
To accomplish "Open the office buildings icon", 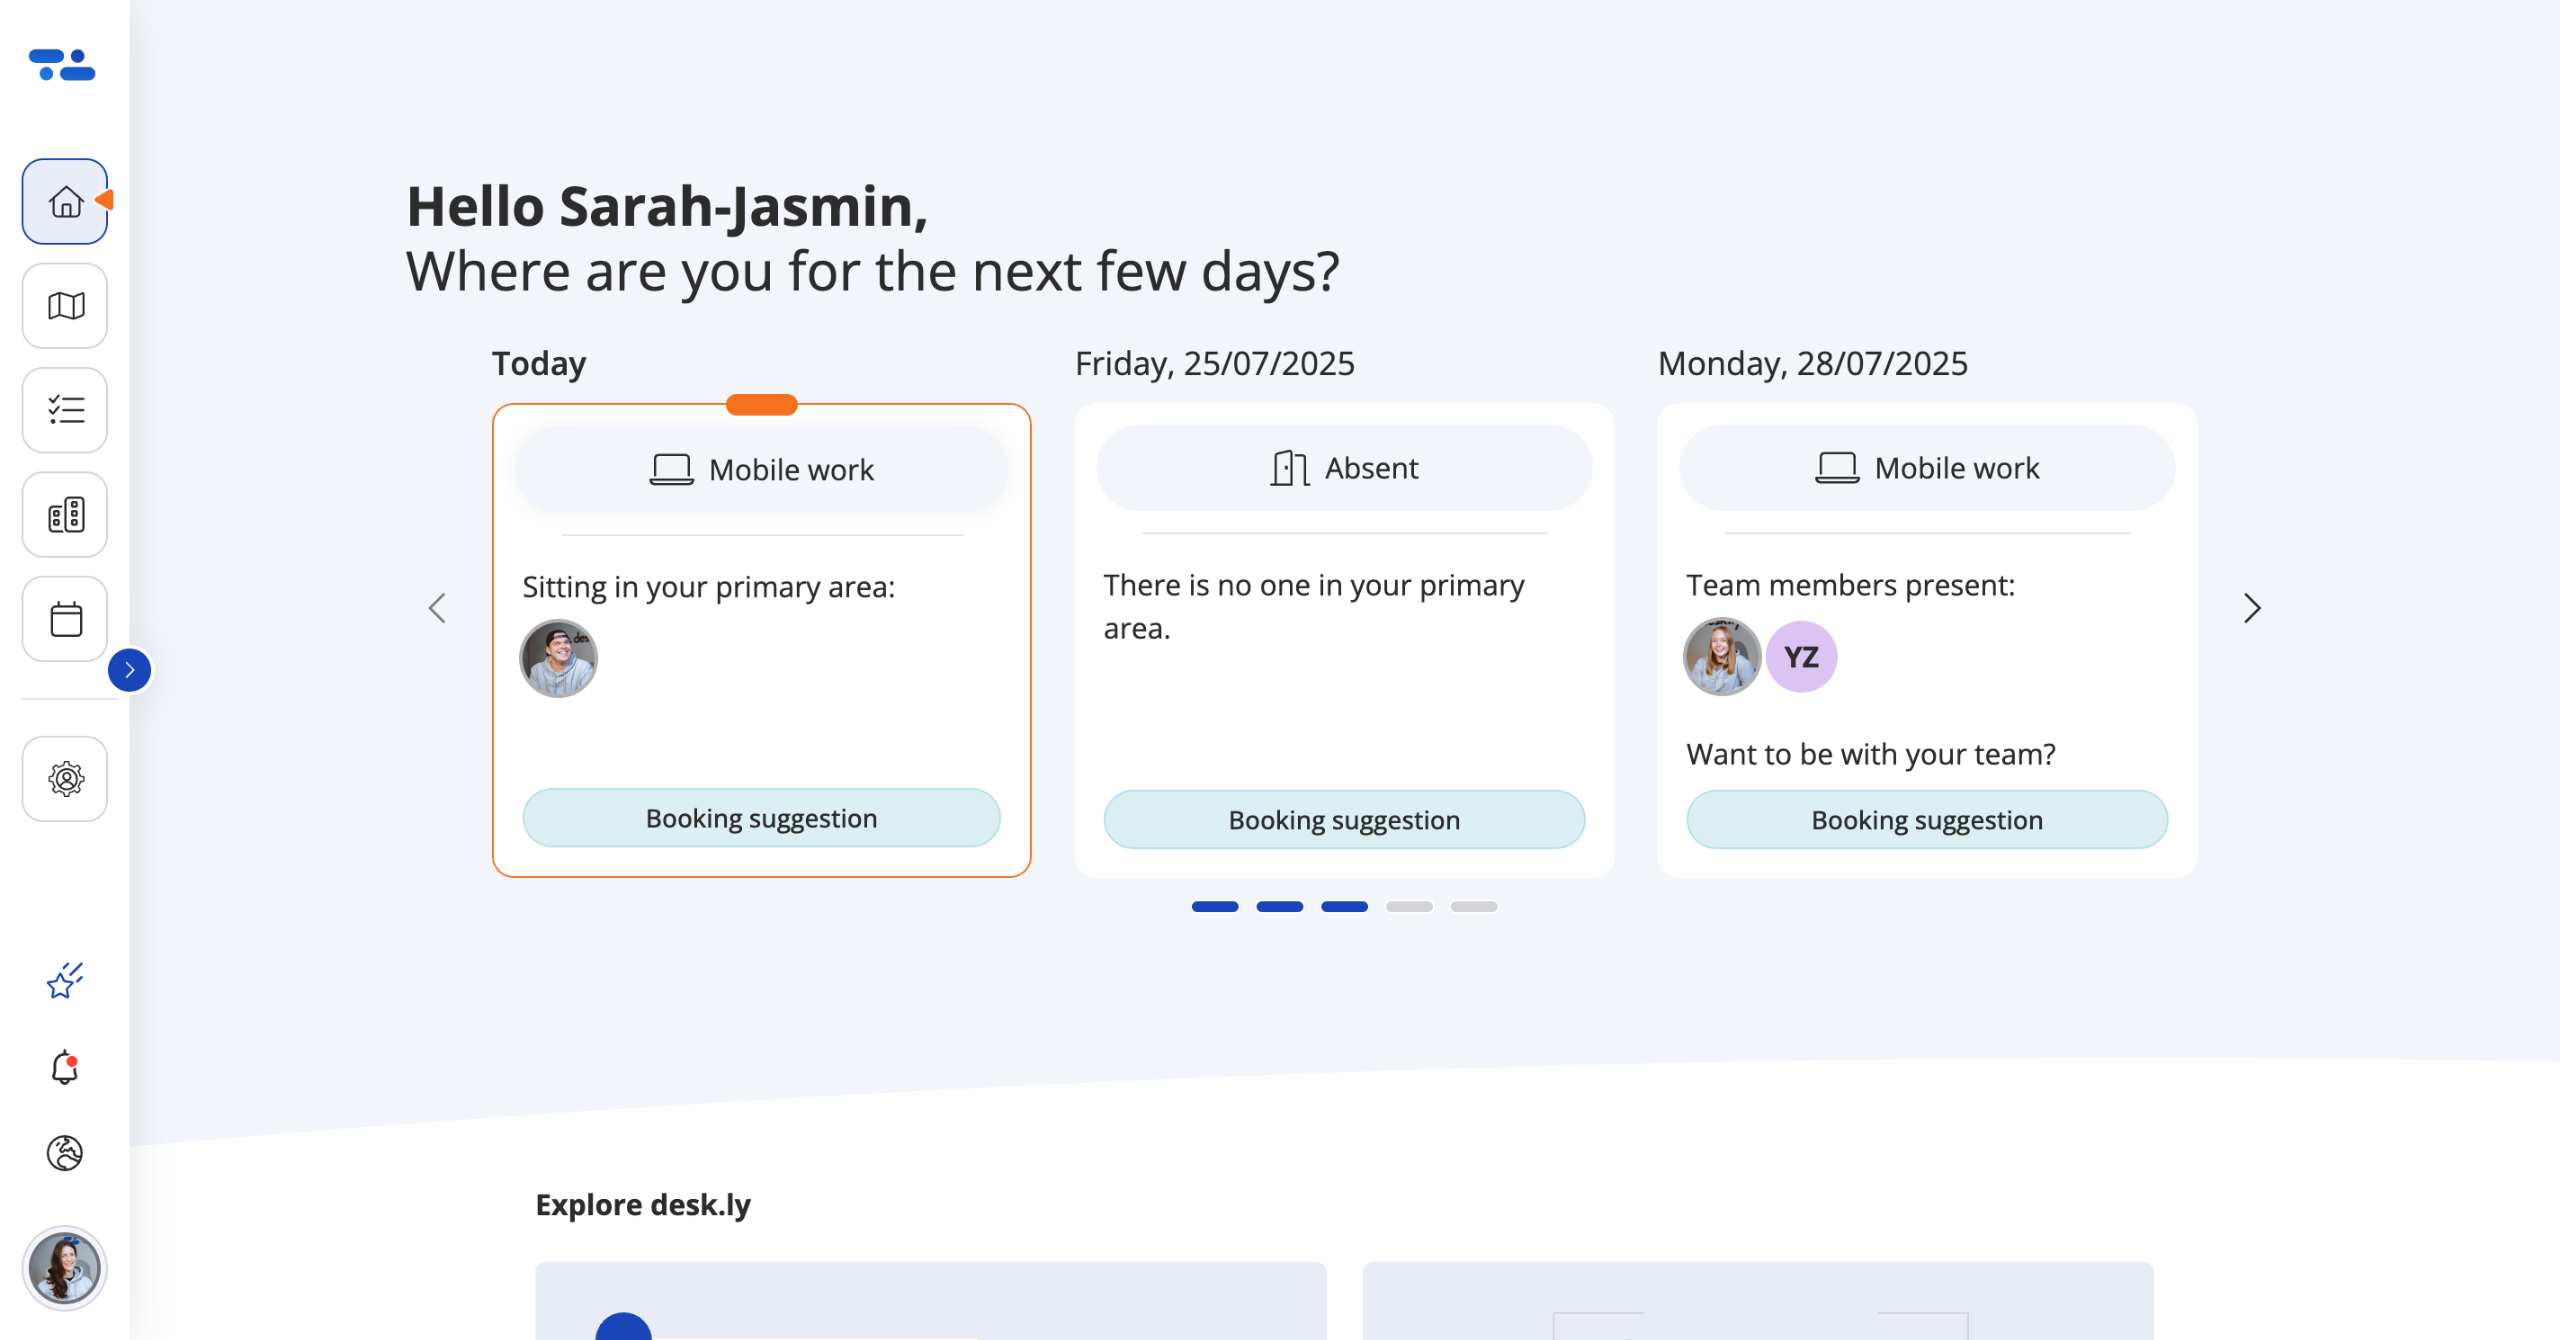I will 65,515.
